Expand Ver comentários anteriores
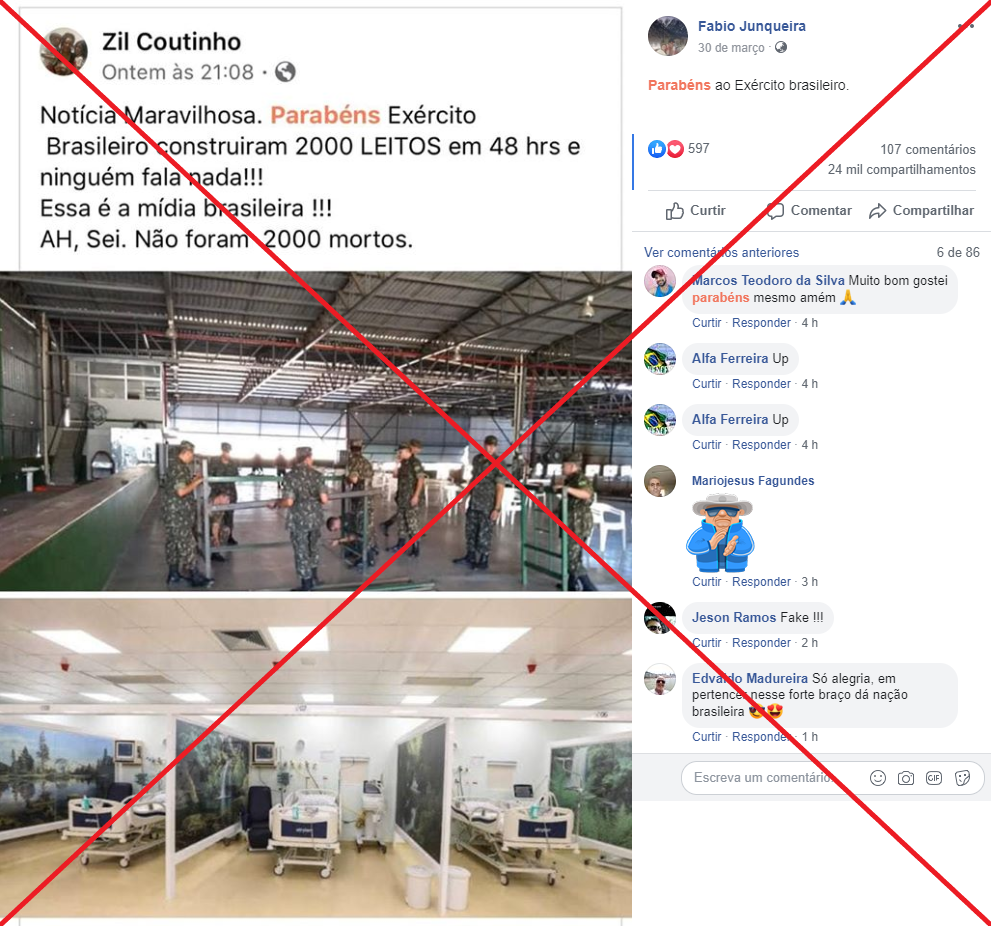The image size is (991, 926). click(x=721, y=252)
